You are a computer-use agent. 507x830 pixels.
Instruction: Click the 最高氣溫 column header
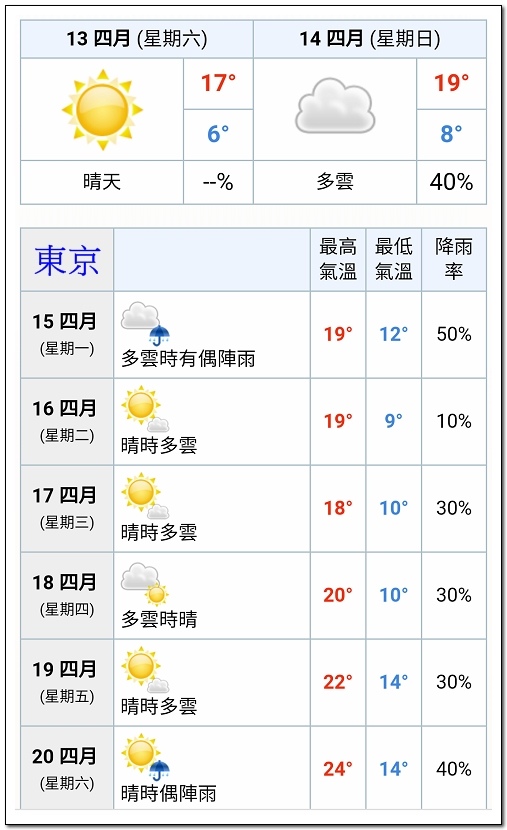click(338, 259)
